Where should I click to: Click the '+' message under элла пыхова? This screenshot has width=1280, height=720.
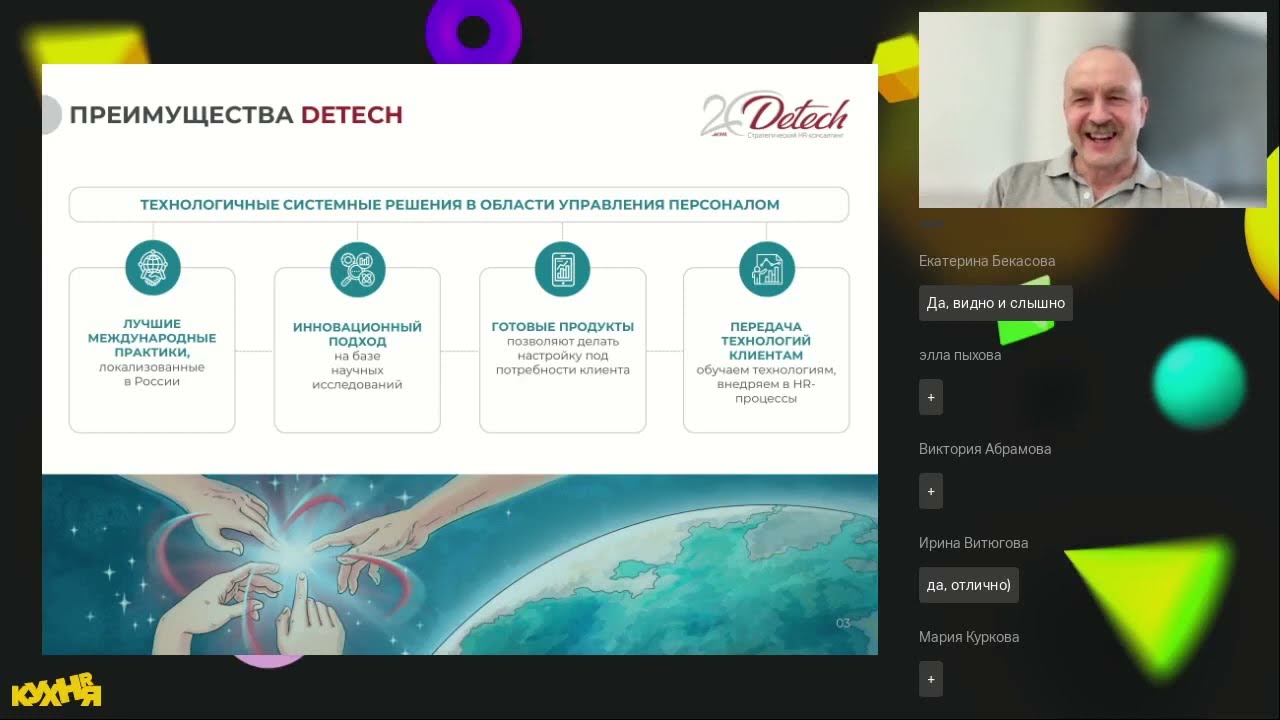point(931,397)
